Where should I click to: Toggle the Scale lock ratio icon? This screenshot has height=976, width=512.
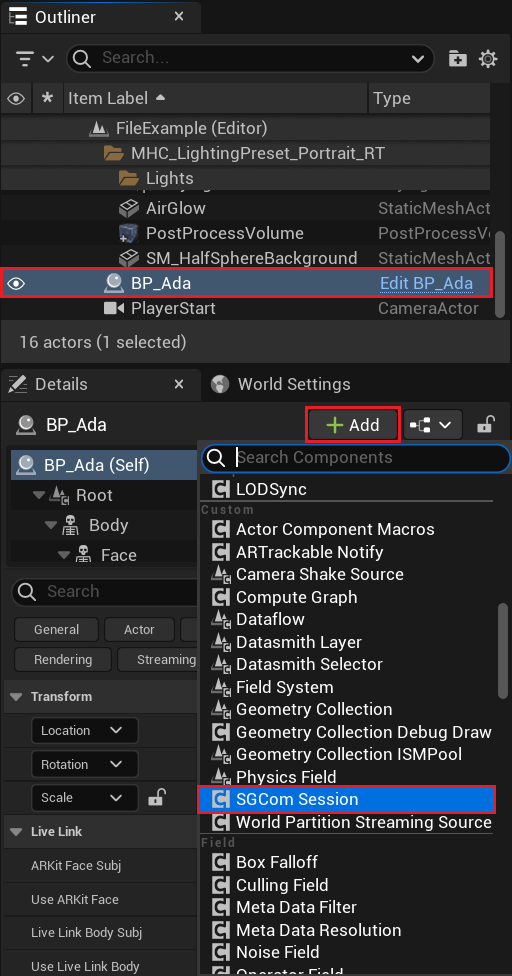(157, 797)
